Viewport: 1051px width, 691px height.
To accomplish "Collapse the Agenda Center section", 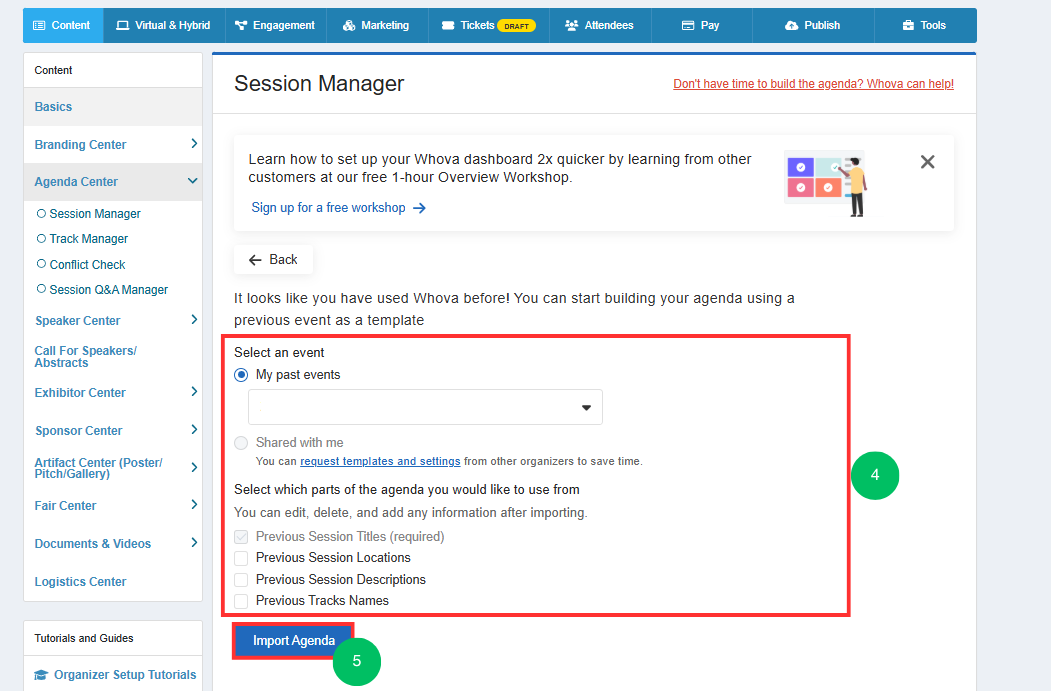I will click(192, 181).
